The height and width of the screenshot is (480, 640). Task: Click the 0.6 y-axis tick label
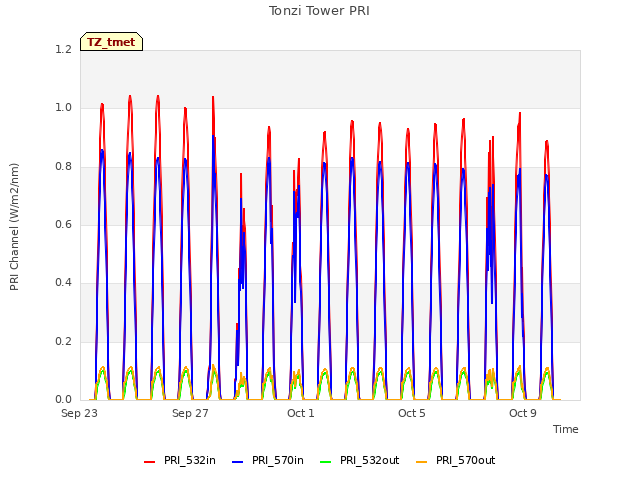pyautogui.click(x=63, y=224)
